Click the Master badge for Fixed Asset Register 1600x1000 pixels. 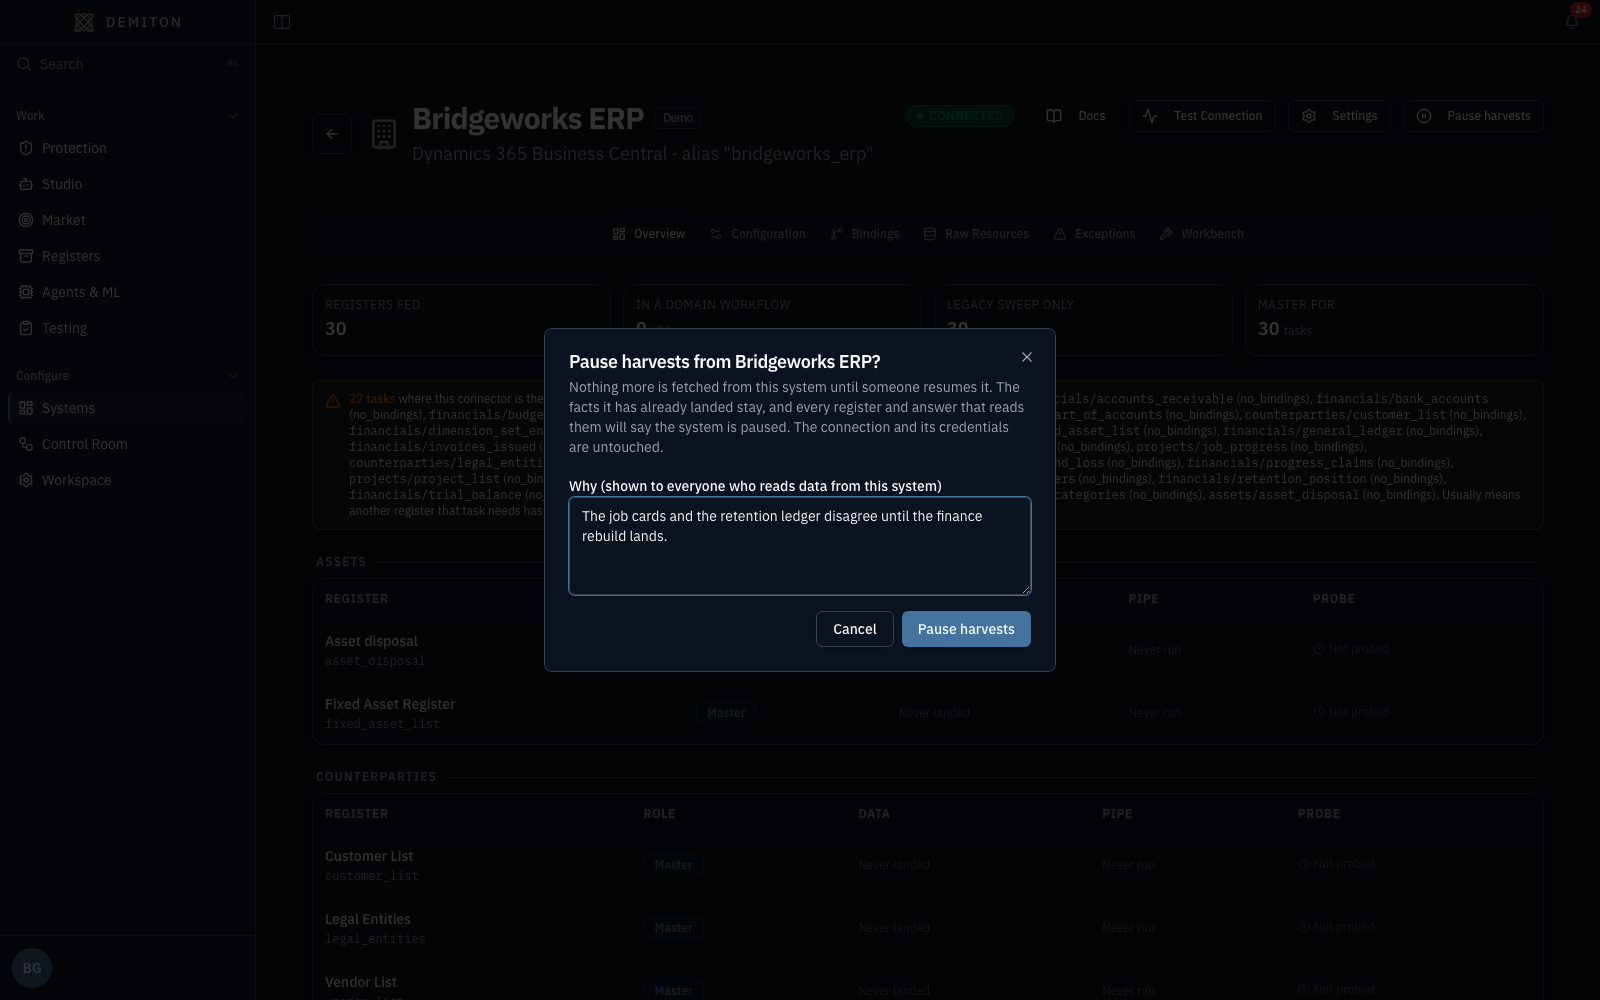(x=726, y=713)
